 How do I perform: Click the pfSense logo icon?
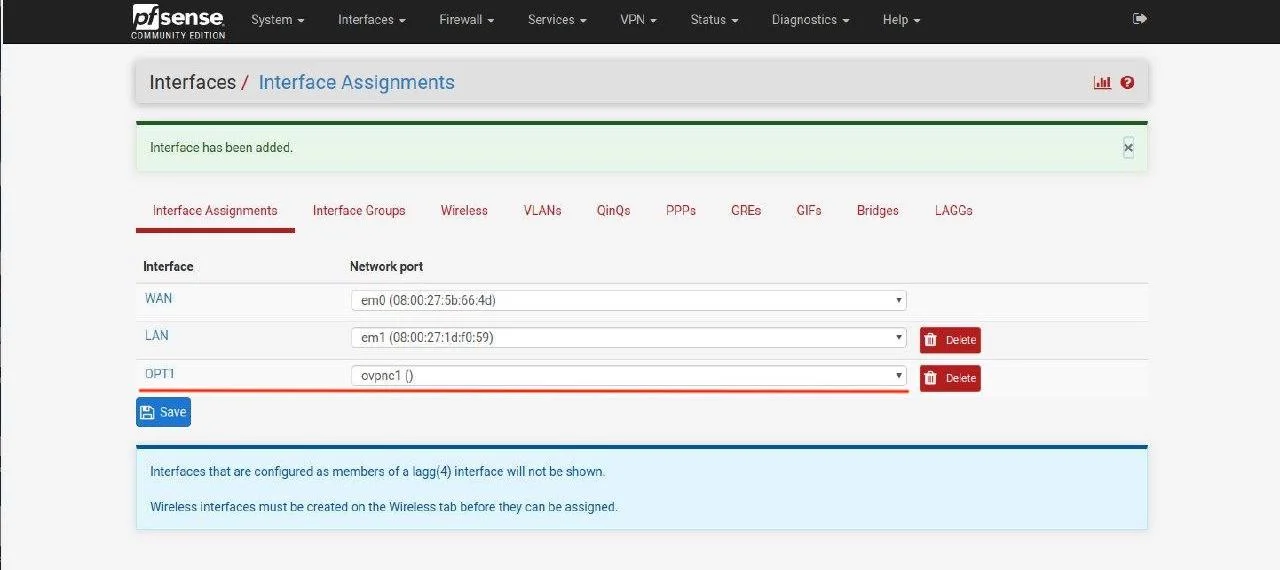coord(178,20)
